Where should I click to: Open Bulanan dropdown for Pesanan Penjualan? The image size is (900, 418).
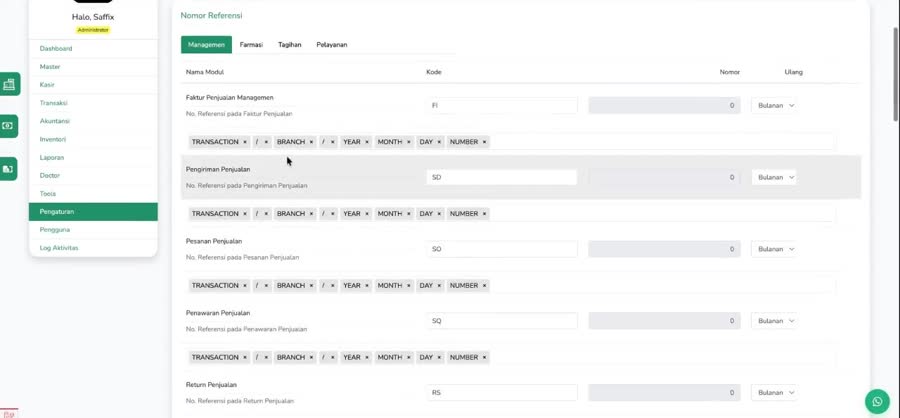[774, 249]
